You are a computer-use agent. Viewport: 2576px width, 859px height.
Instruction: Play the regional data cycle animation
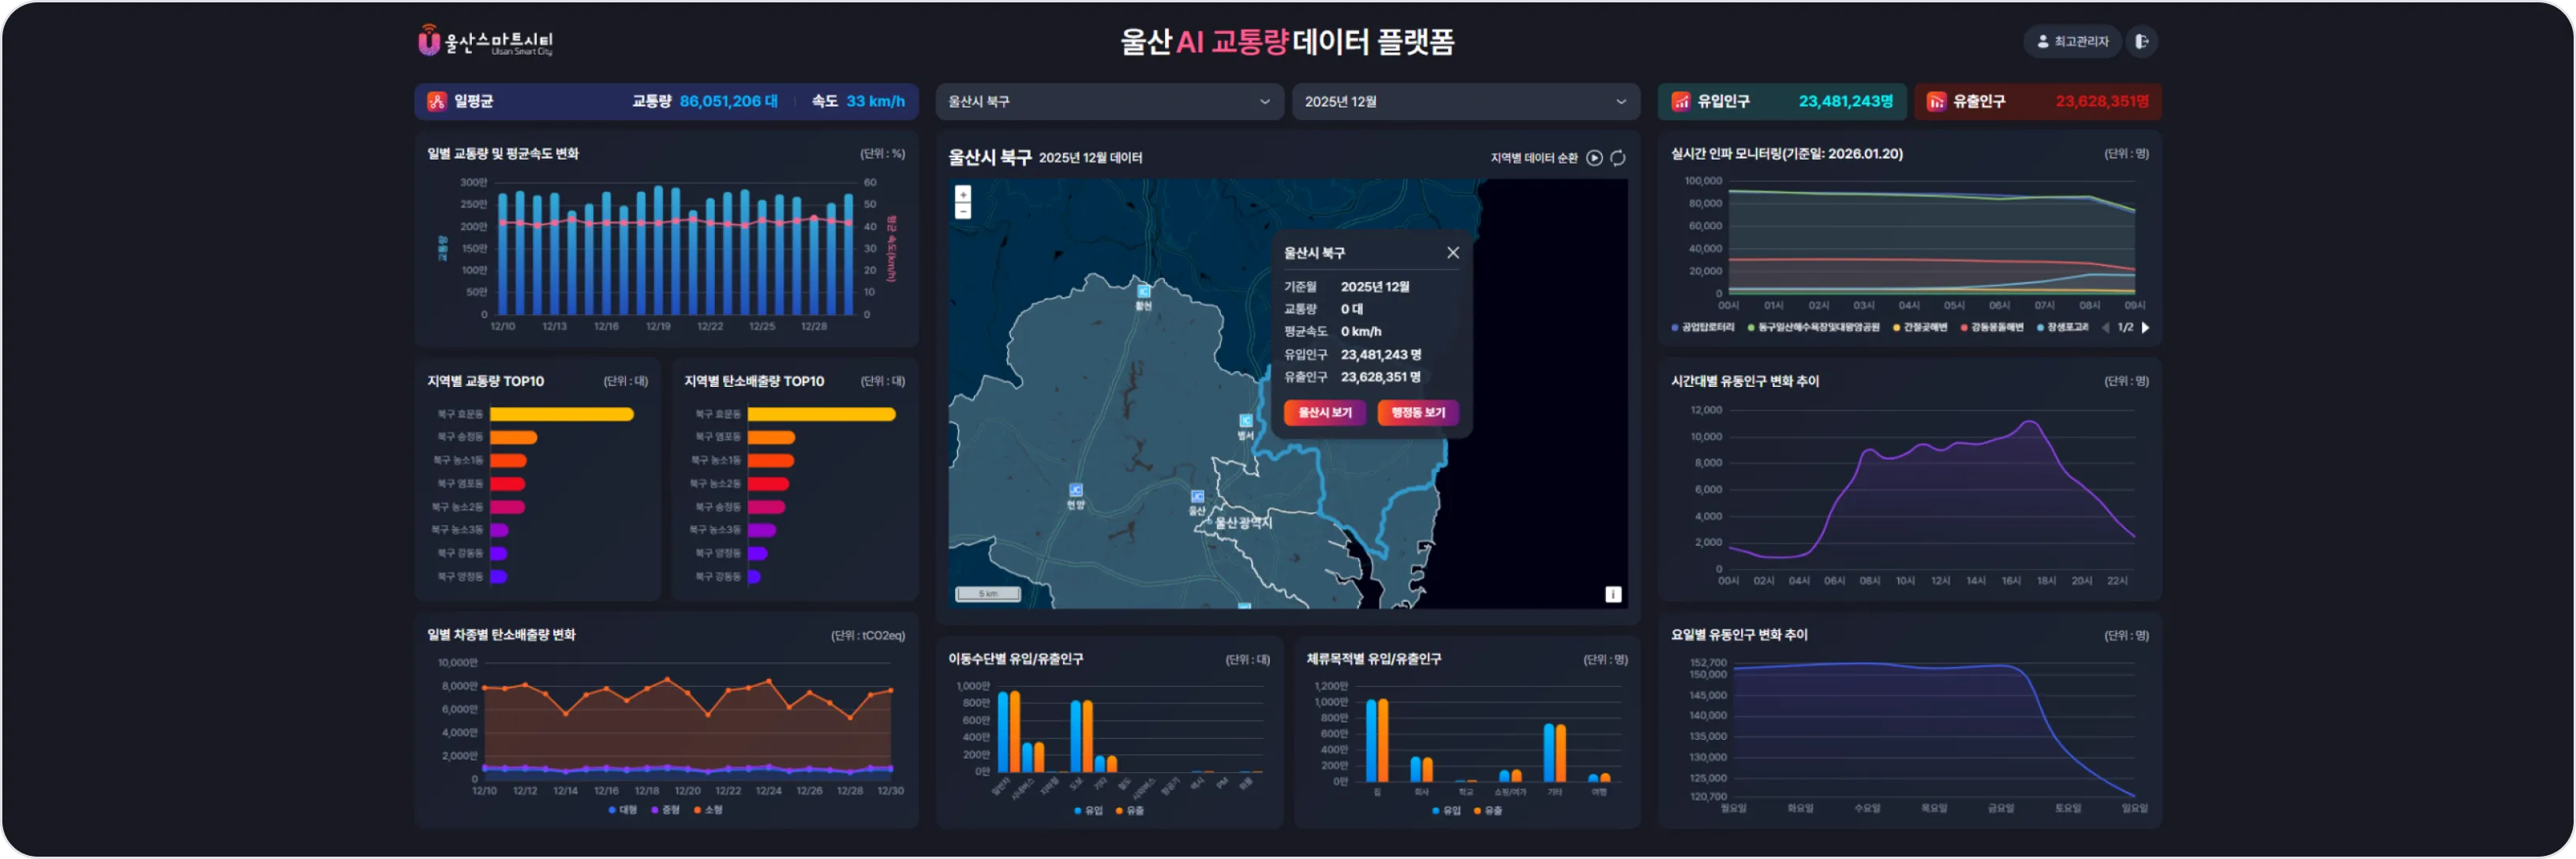1595,157
